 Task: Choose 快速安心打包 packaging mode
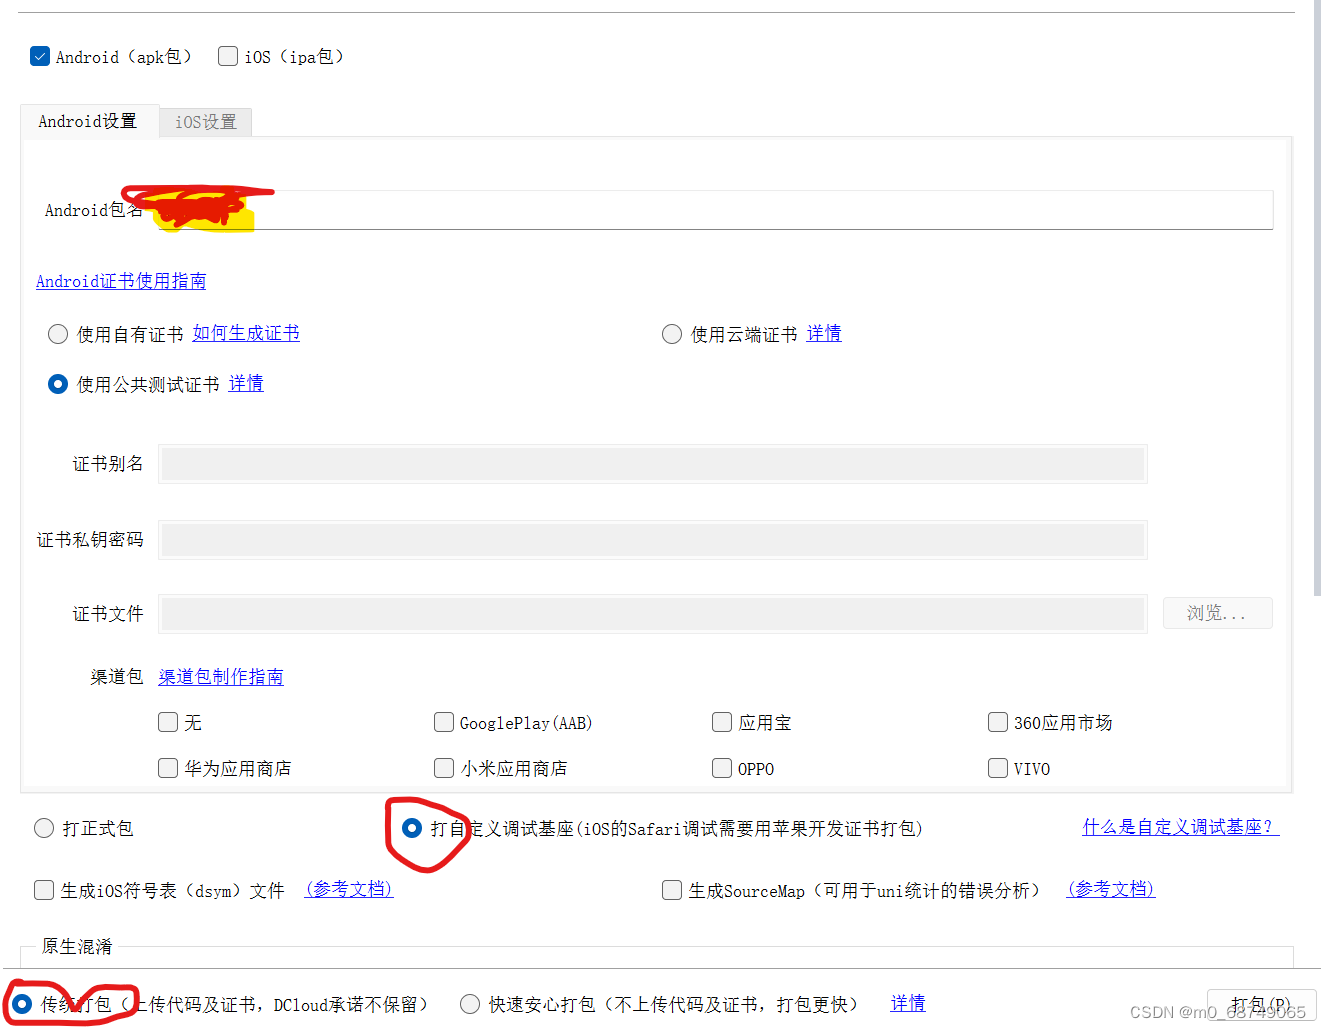pyautogui.click(x=470, y=1003)
